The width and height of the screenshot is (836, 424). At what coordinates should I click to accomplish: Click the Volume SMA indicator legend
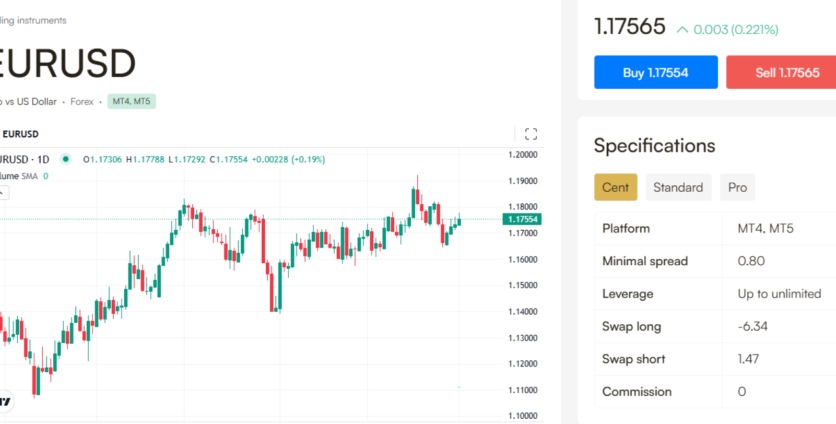pos(22,175)
